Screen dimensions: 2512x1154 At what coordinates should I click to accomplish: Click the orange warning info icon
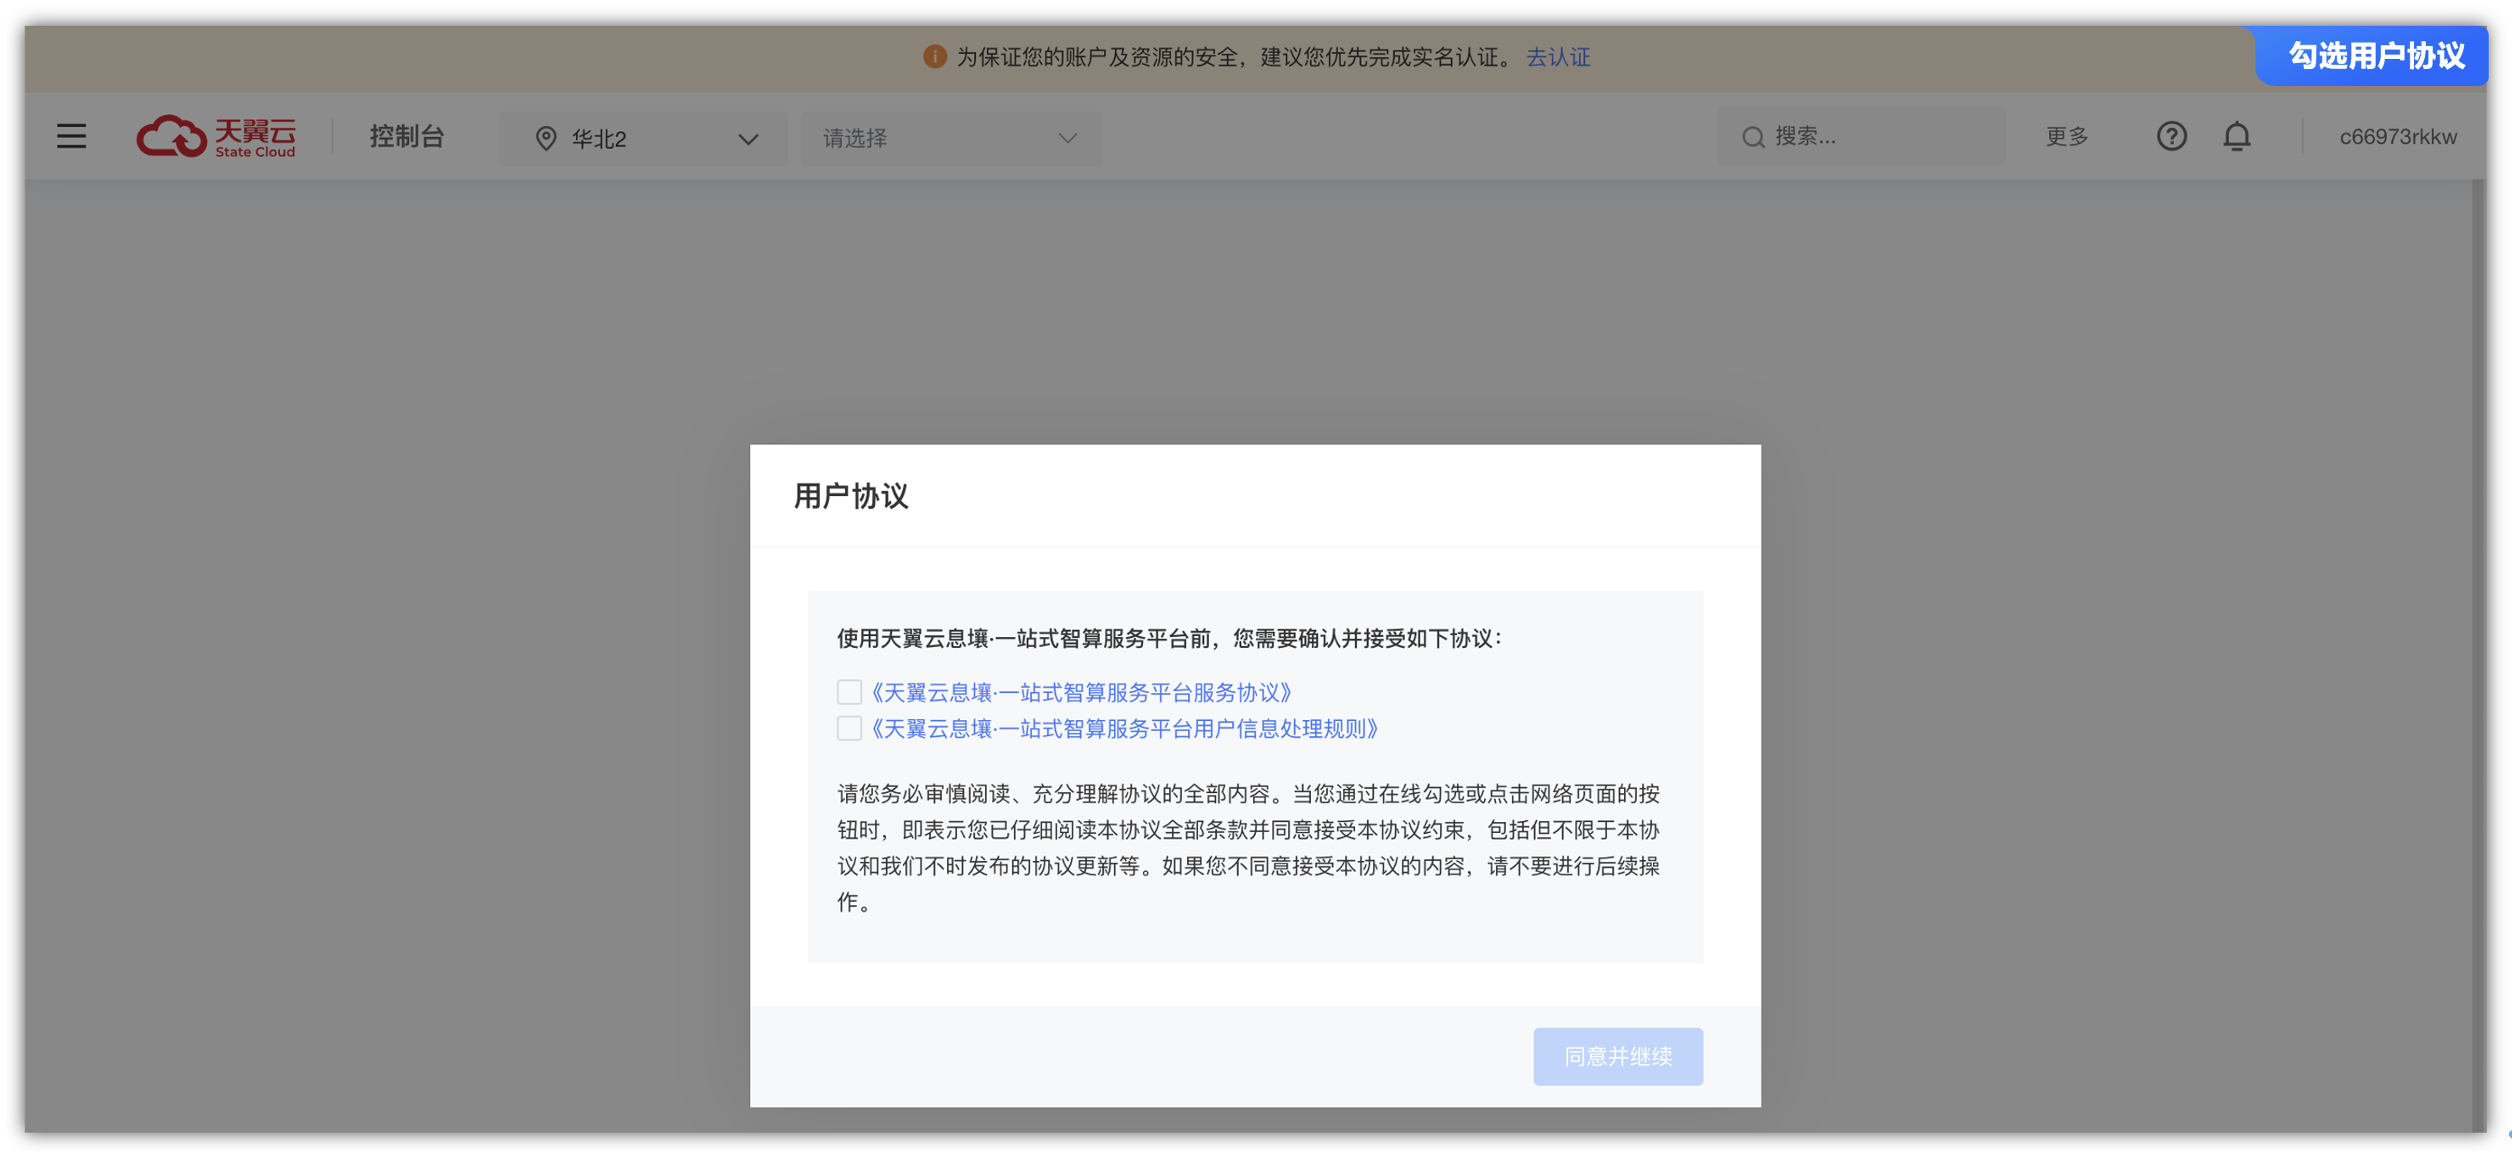(x=934, y=57)
